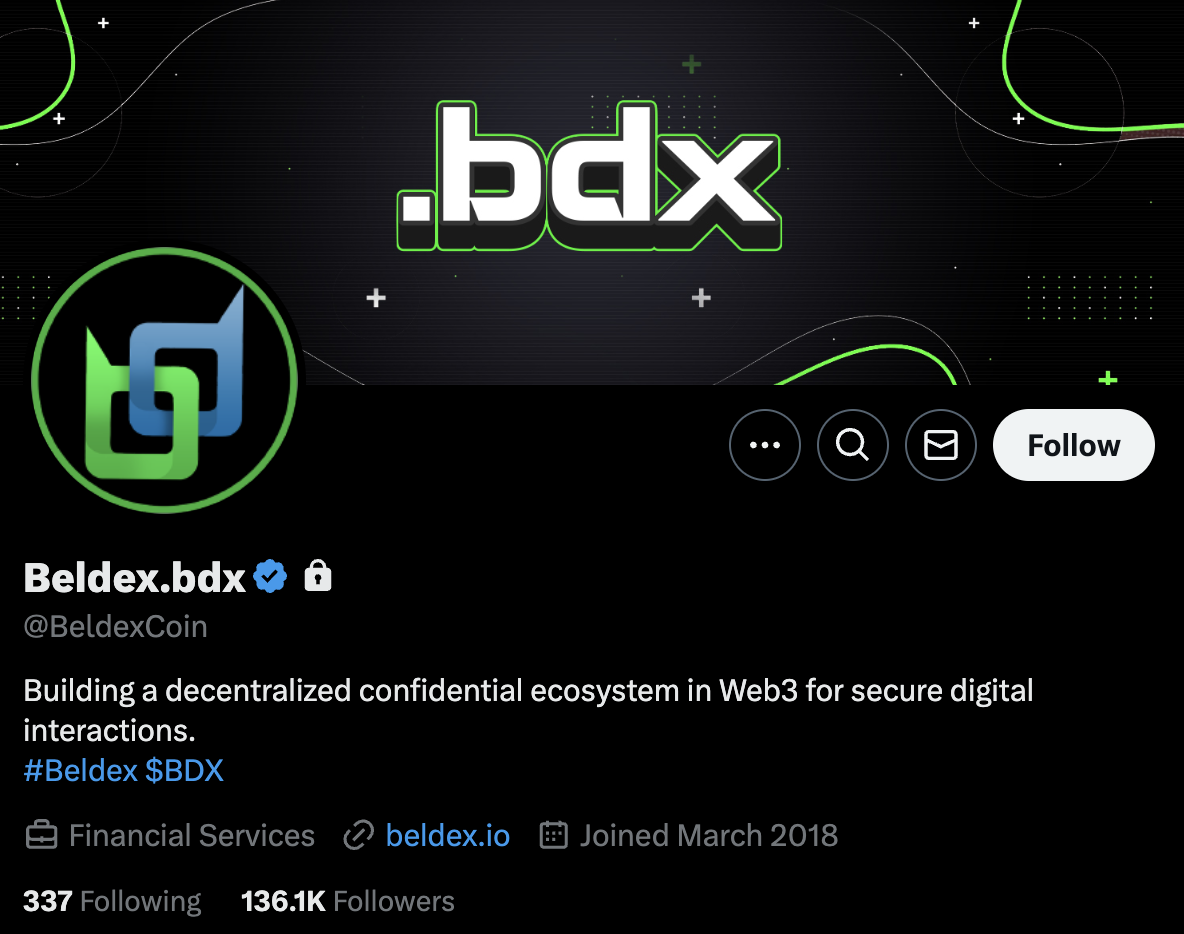Image resolution: width=1184 pixels, height=934 pixels.
Task: Open the 136.1K Followers list
Action: tap(348, 902)
